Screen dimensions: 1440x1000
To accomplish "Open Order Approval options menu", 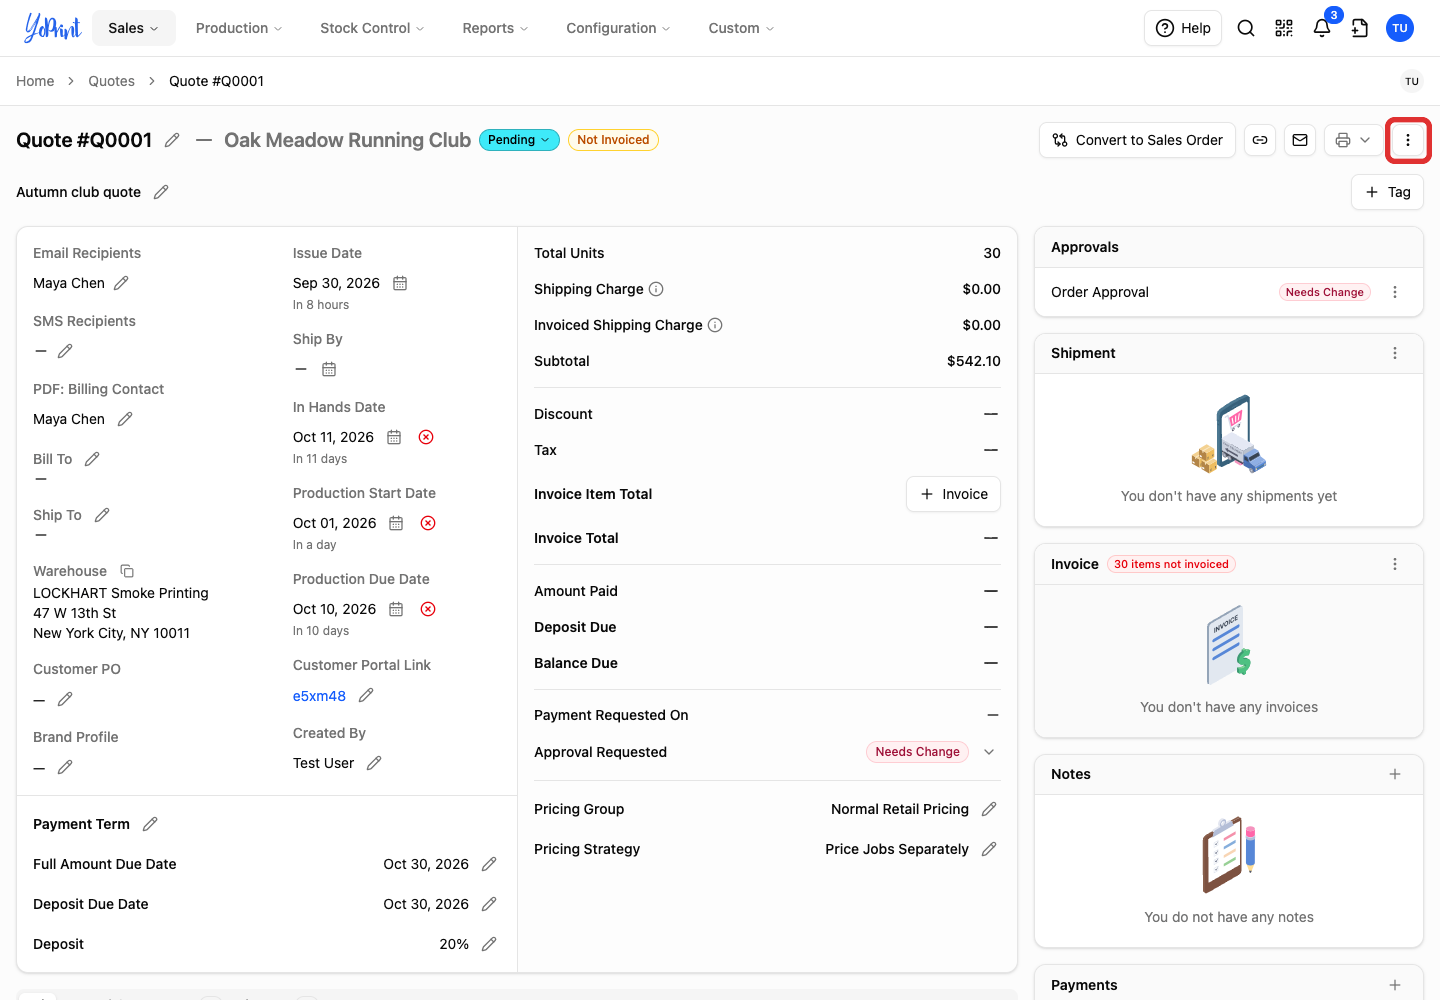I will click(1395, 292).
